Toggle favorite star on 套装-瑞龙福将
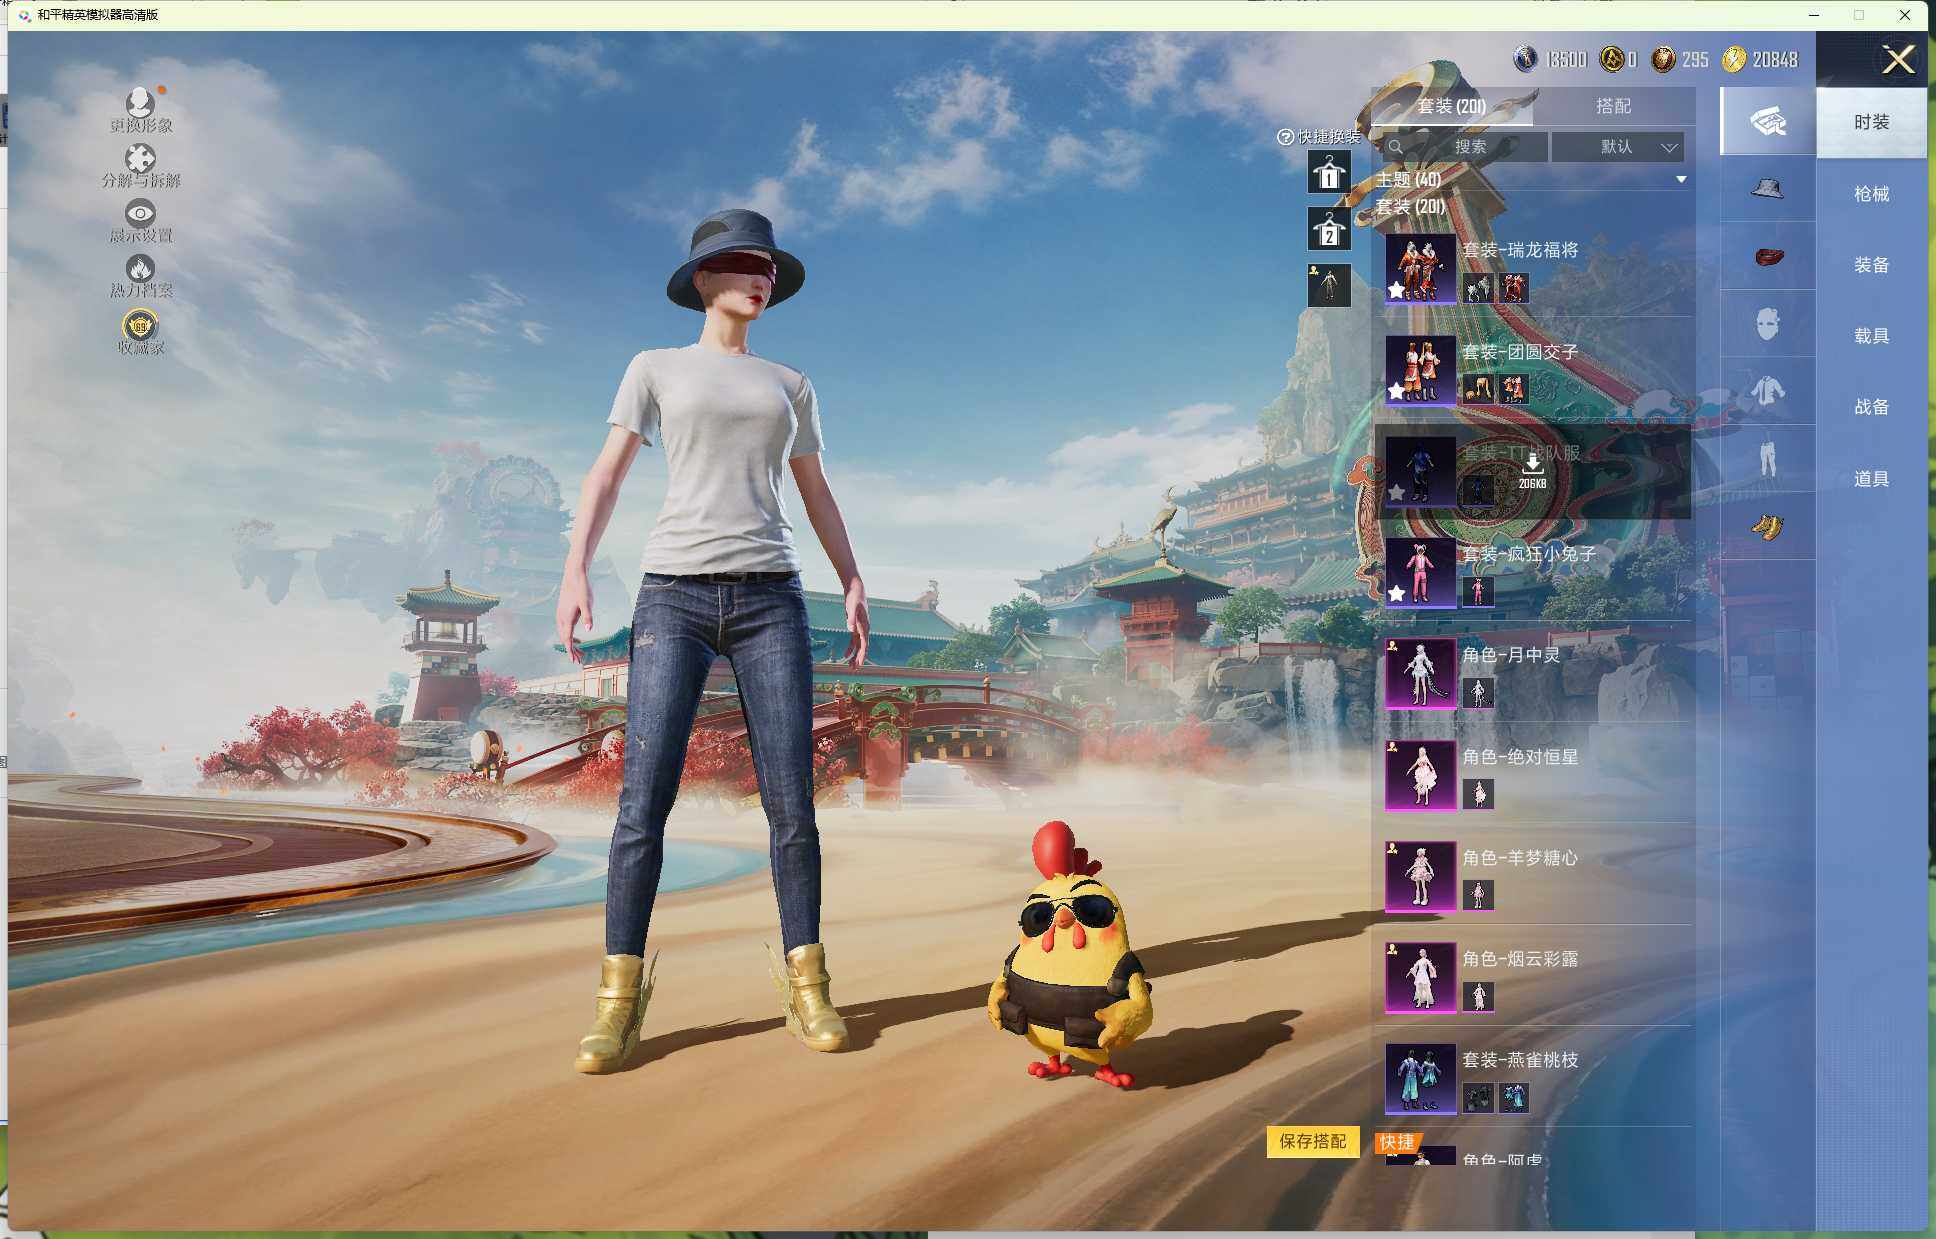Screen dimensions: 1936x1239 tap(1396, 290)
